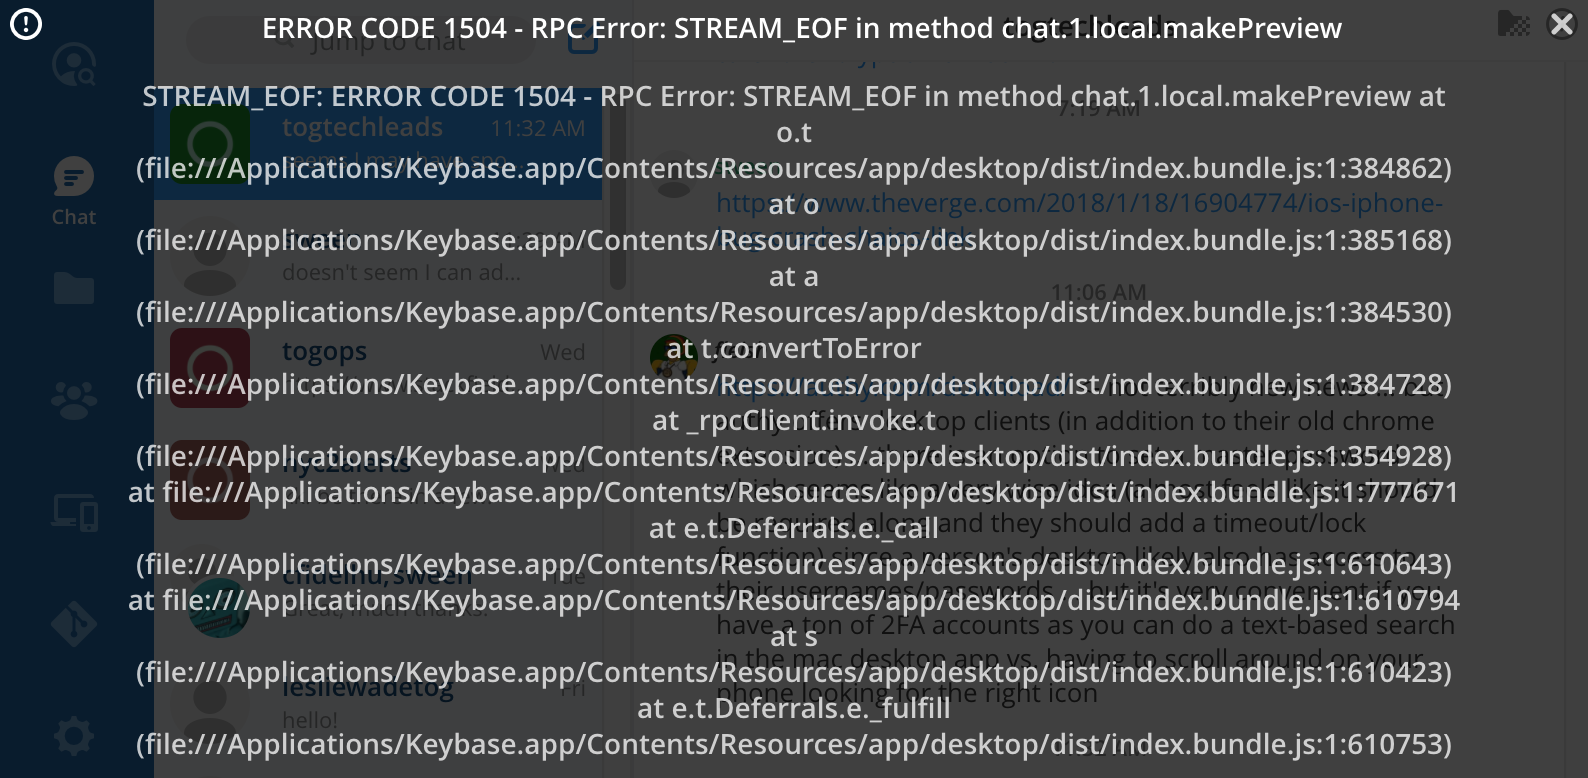Open the togtechleads conversation
The image size is (1588, 778).
[378, 143]
